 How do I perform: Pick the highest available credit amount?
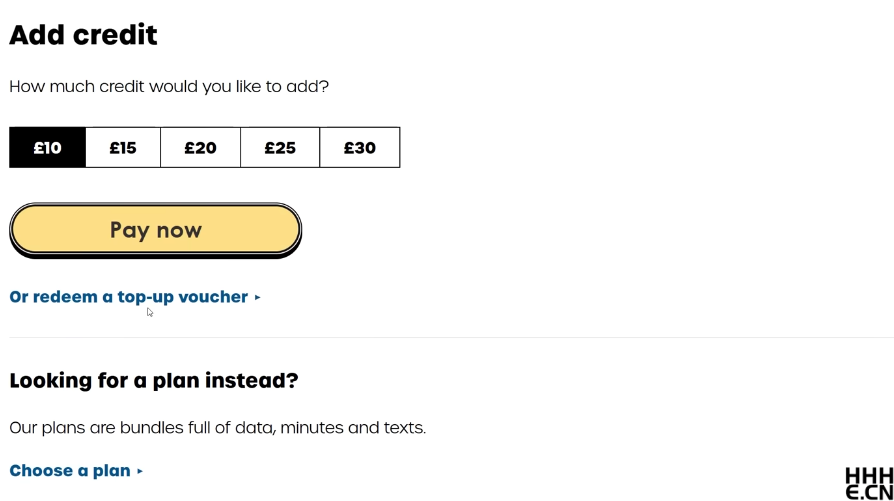(x=359, y=148)
